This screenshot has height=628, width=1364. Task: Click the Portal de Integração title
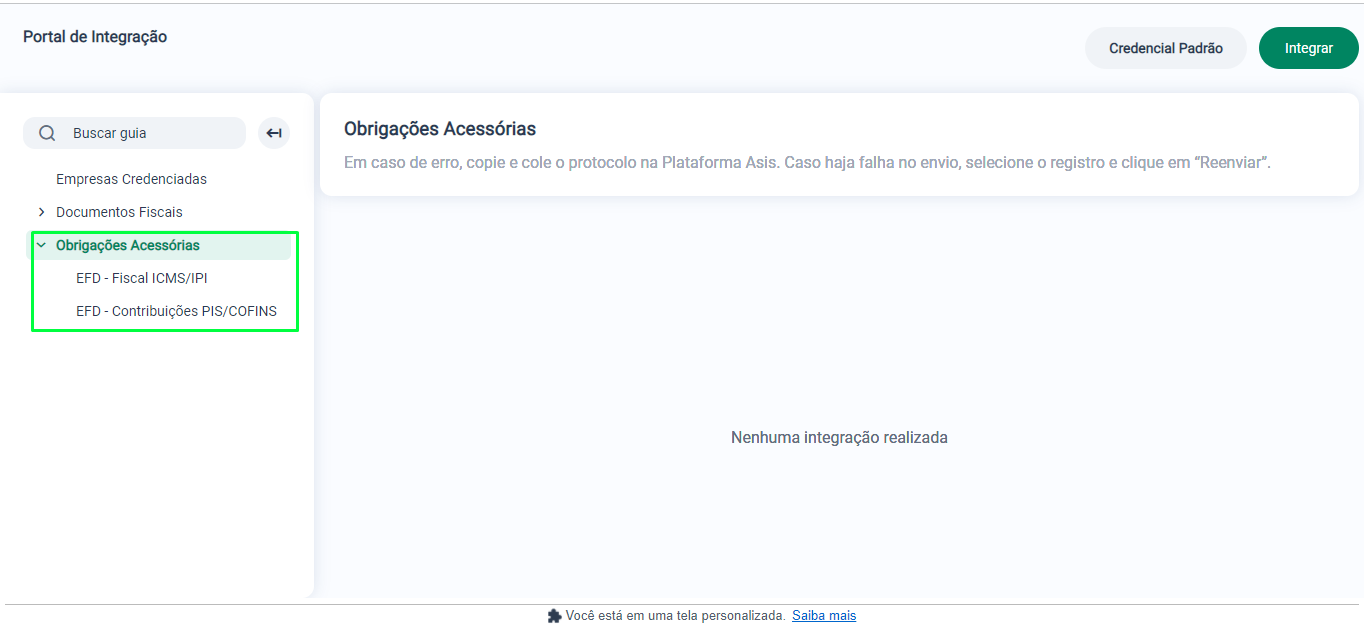(95, 37)
